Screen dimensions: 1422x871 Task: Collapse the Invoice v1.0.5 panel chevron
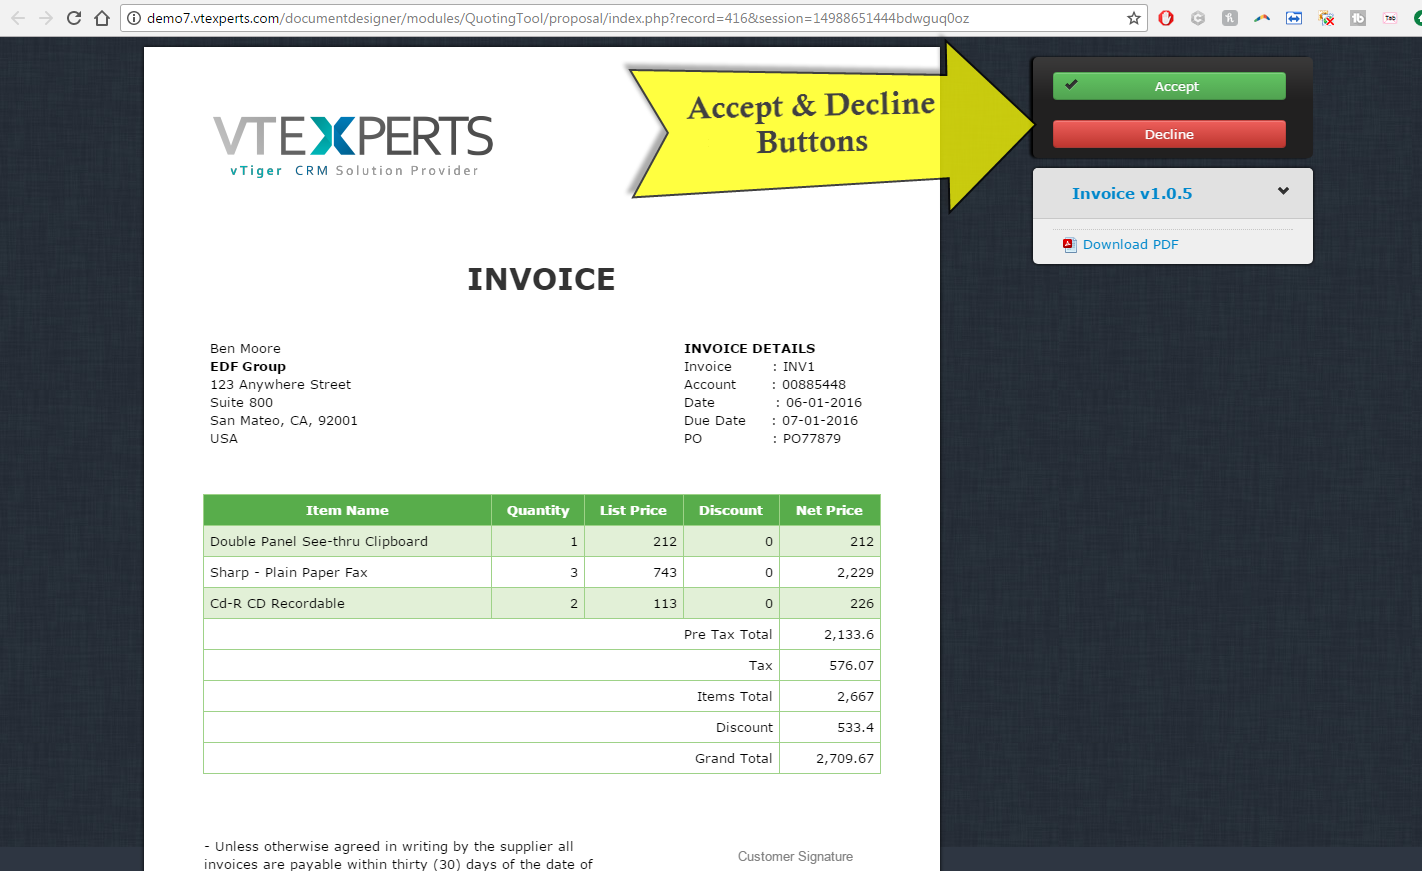click(1283, 191)
